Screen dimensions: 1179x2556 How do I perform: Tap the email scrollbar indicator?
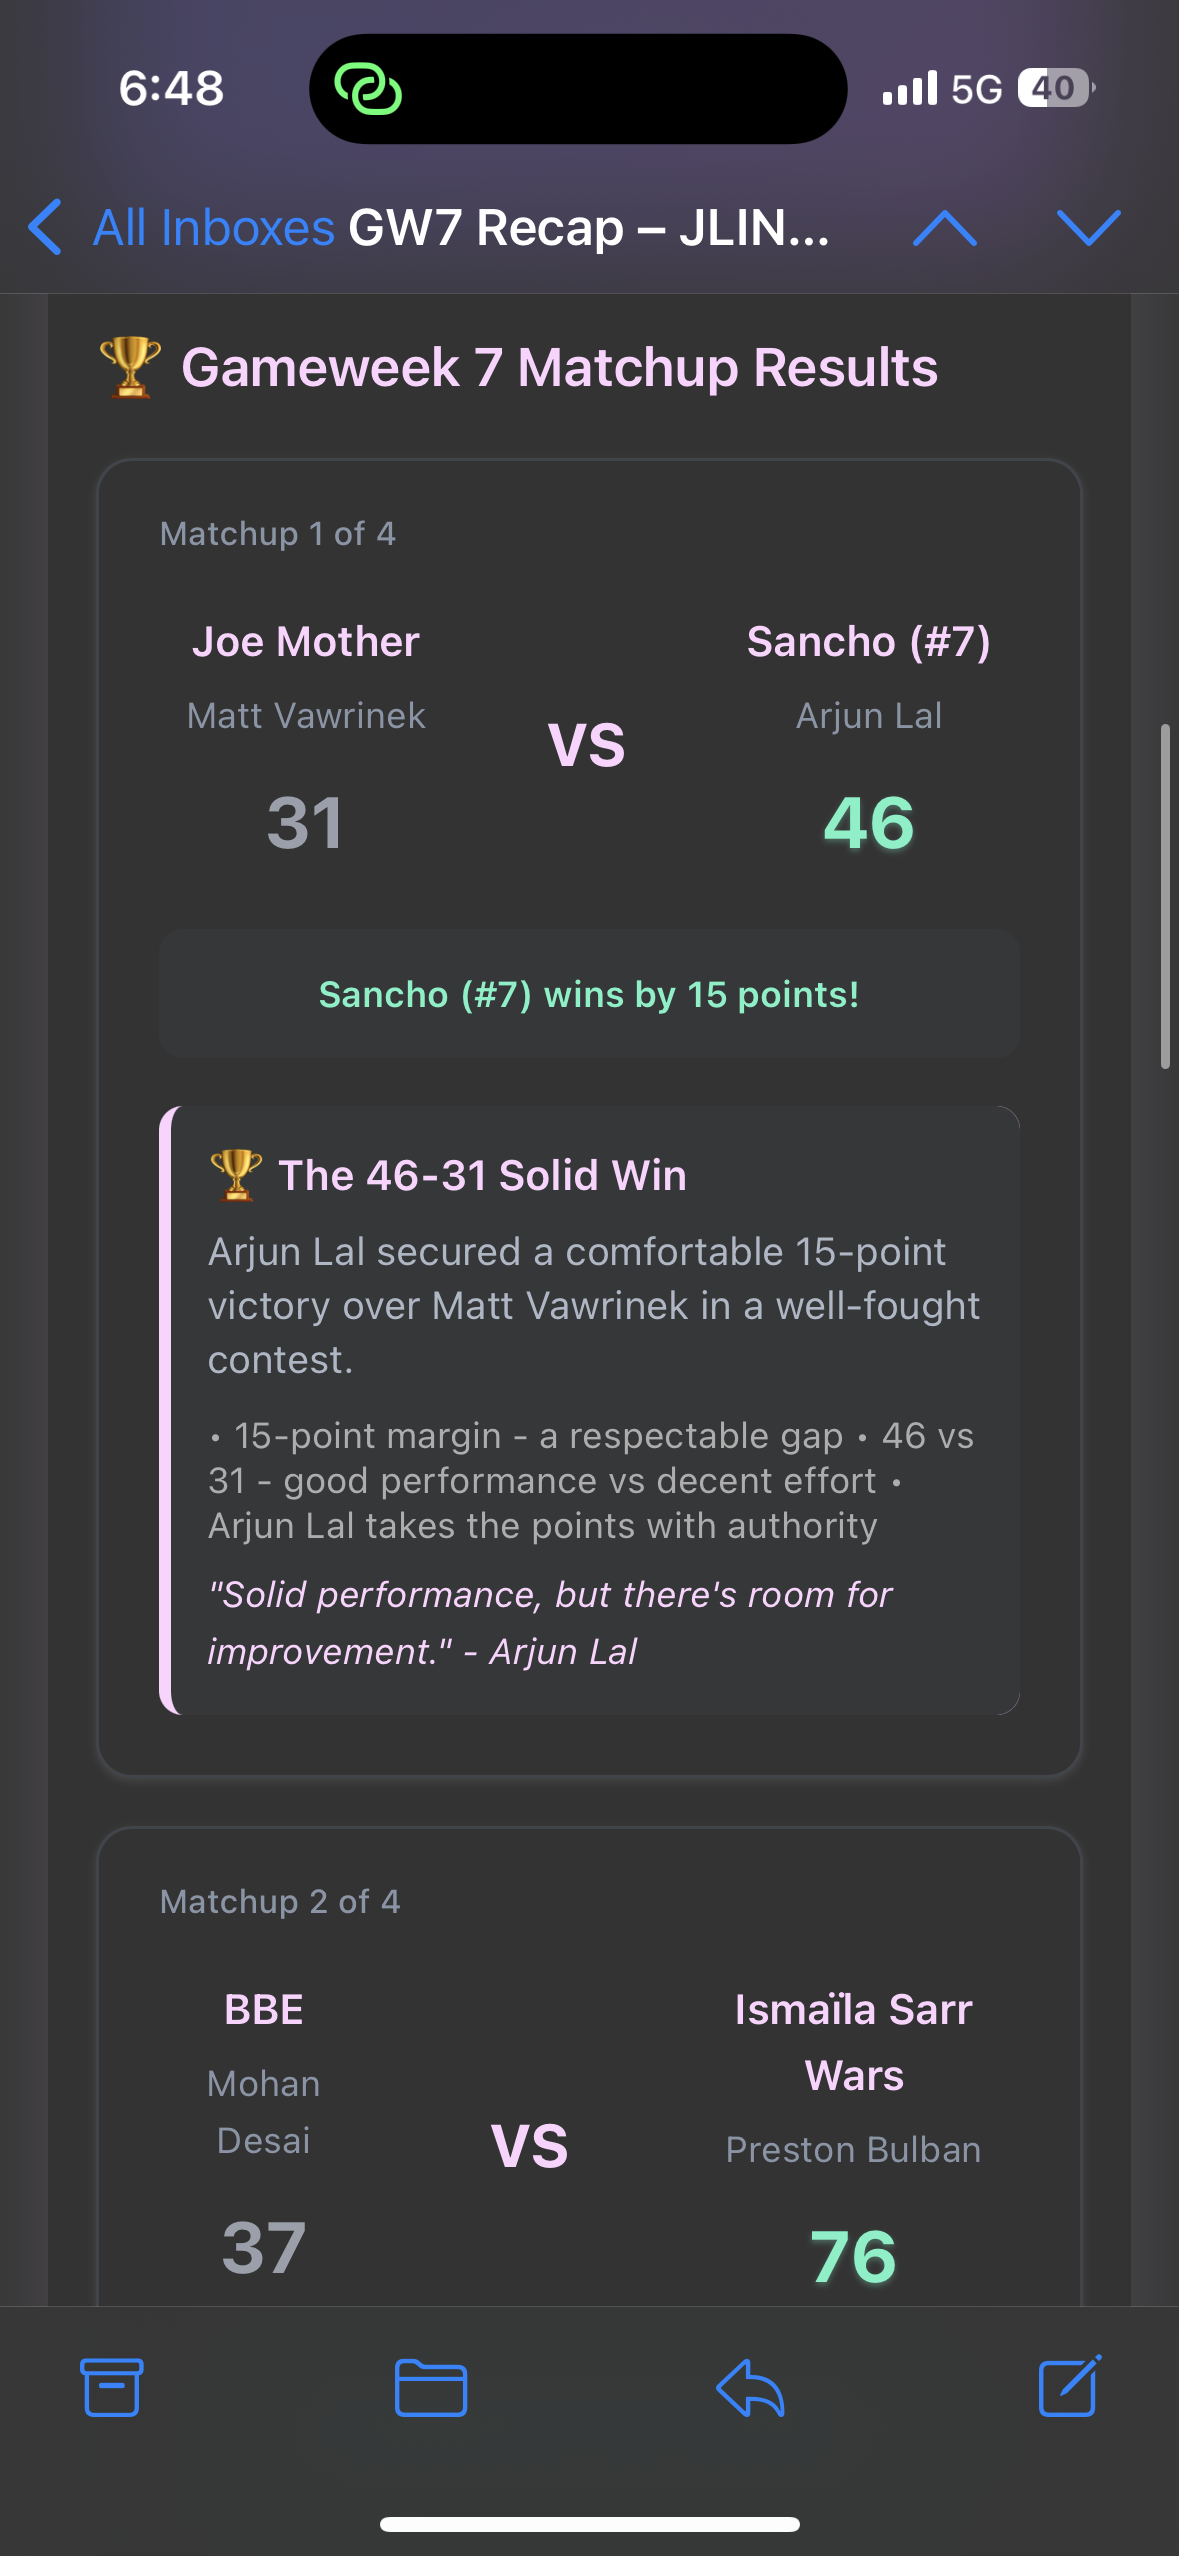point(1164,897)
